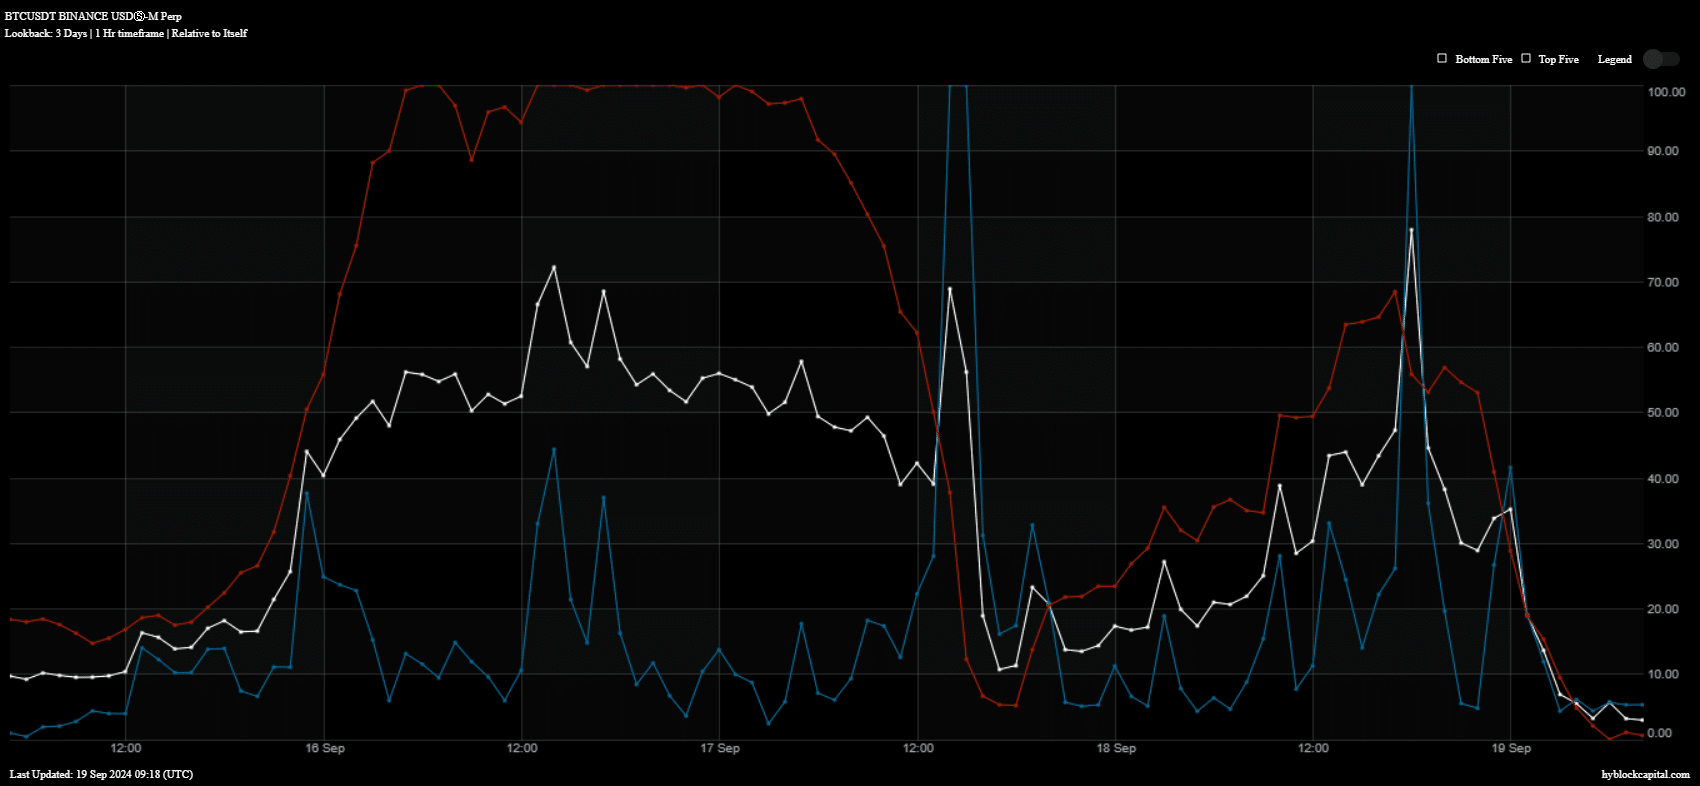Check the Bottom Five checkbox
Viewport: 1700px width, 786px height.
tap(1442, 58)
